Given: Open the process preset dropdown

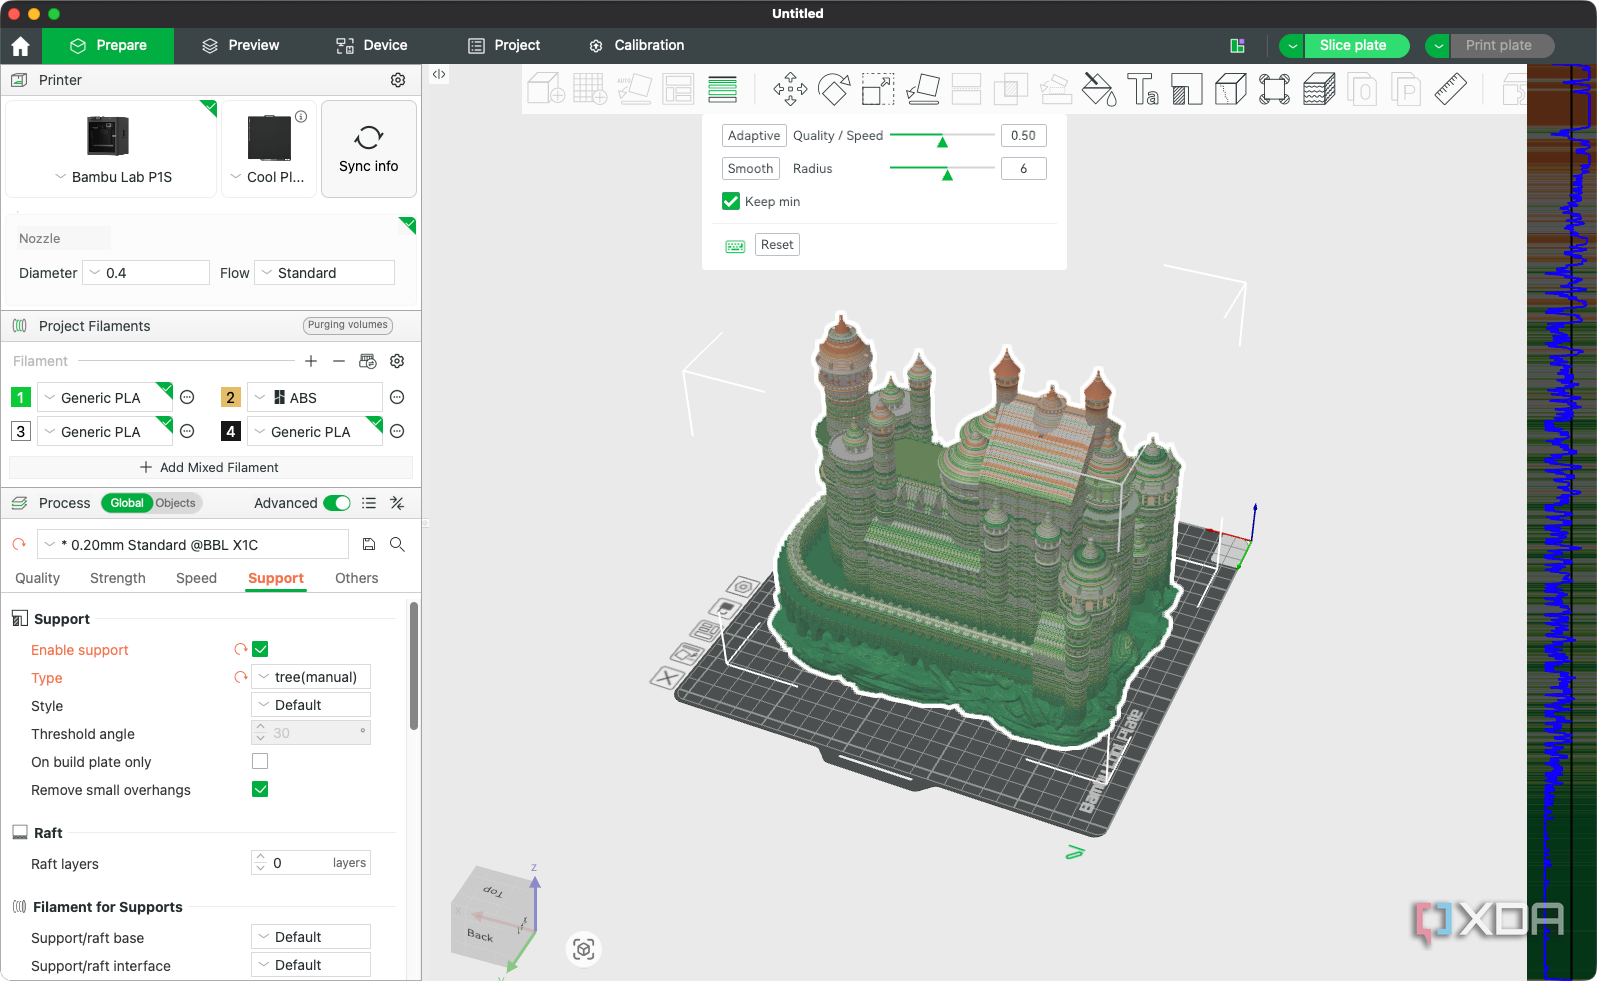Looking at the screenshot, I should (x=193, y=544).
